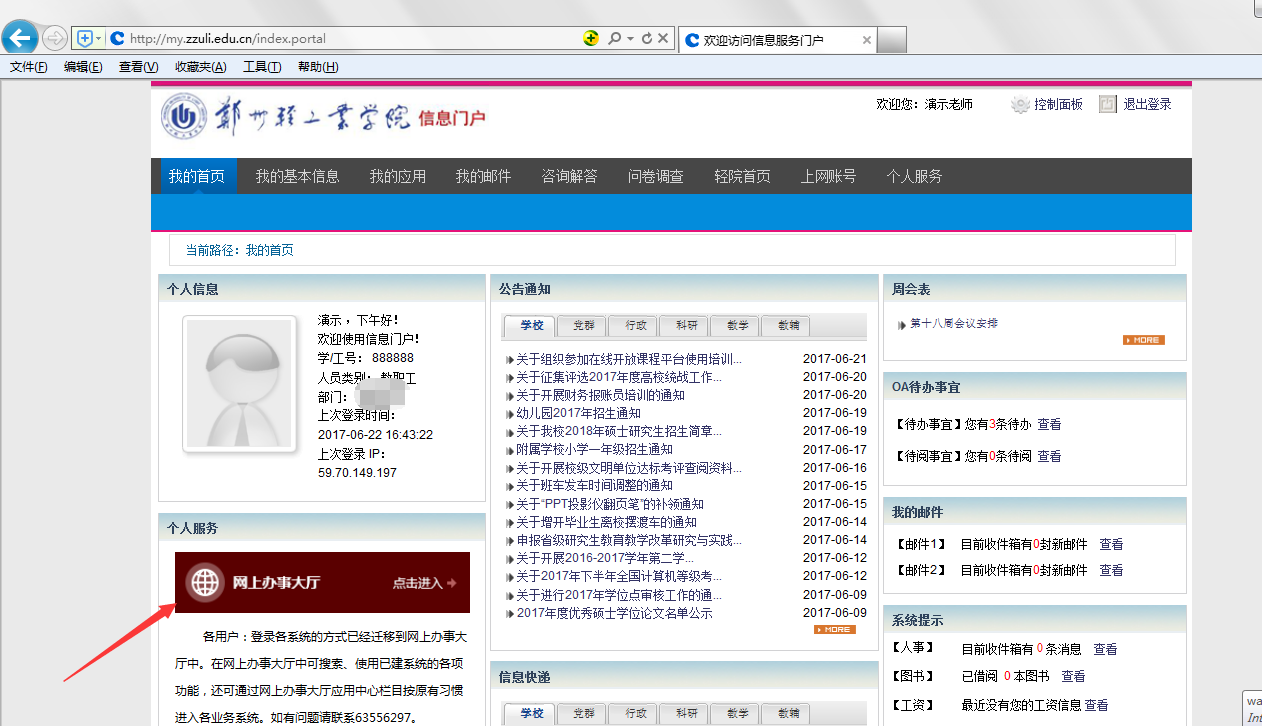Open the 文件(F) menu
Screen dimensions: 1262x726
pyautogui.click(x=29, y=67)
